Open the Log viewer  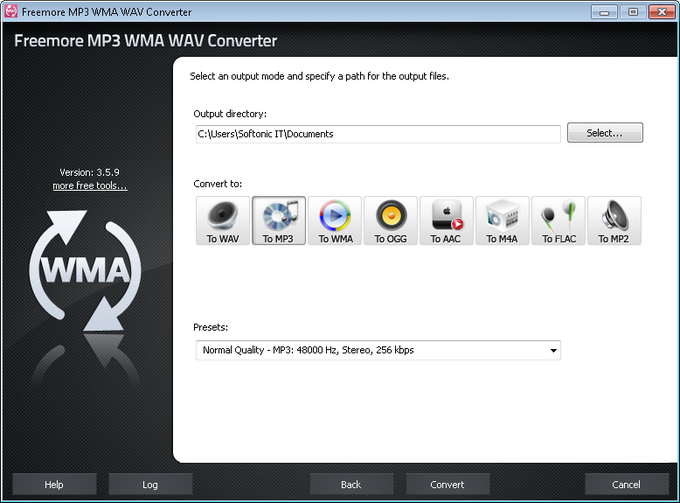(x=150, y=484)
